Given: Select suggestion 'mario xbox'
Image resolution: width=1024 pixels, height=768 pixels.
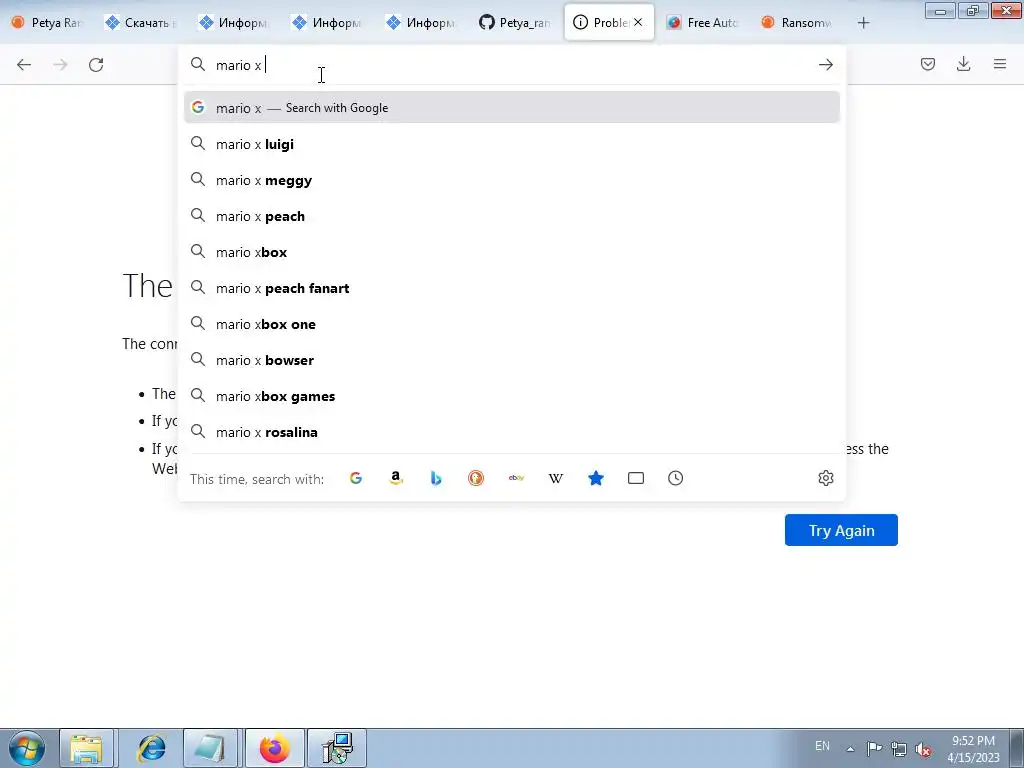Looking at the screenshot, I should pyautogui.click(x=512, y=252).
